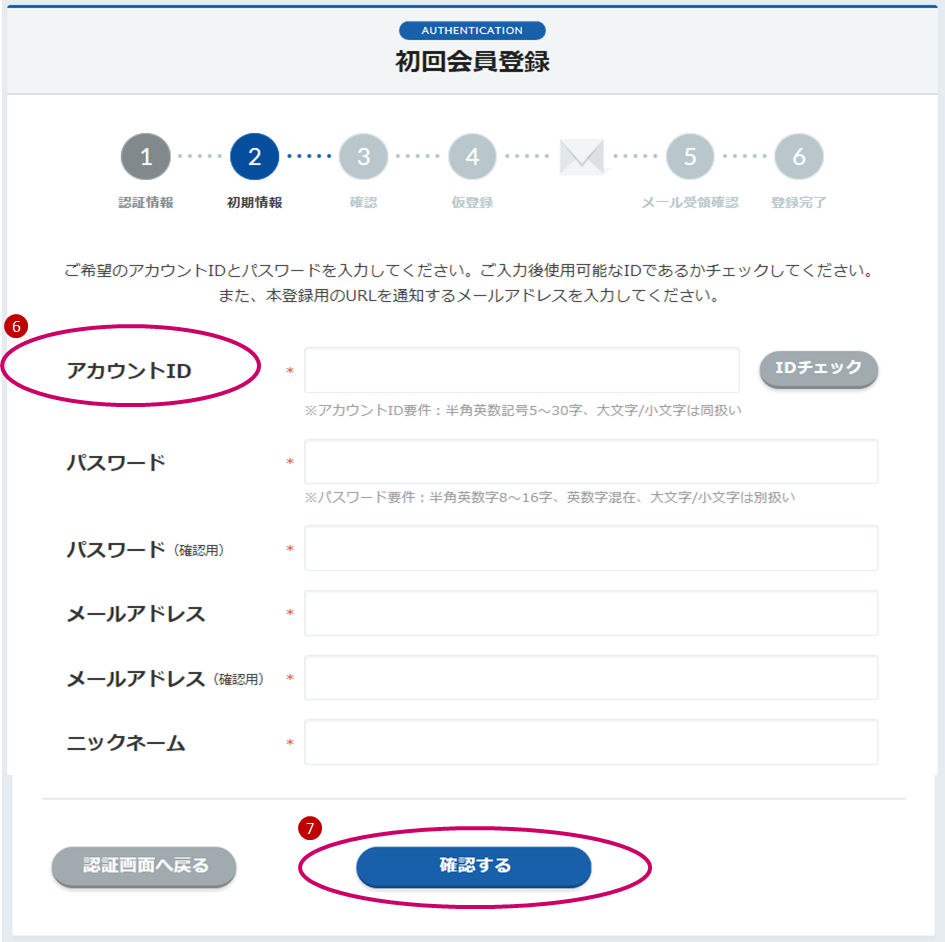Click the パスワード (確認用) input field
The width and height of the screenshot is (945, 942).
pyautogui.click(x=591, y=548)
